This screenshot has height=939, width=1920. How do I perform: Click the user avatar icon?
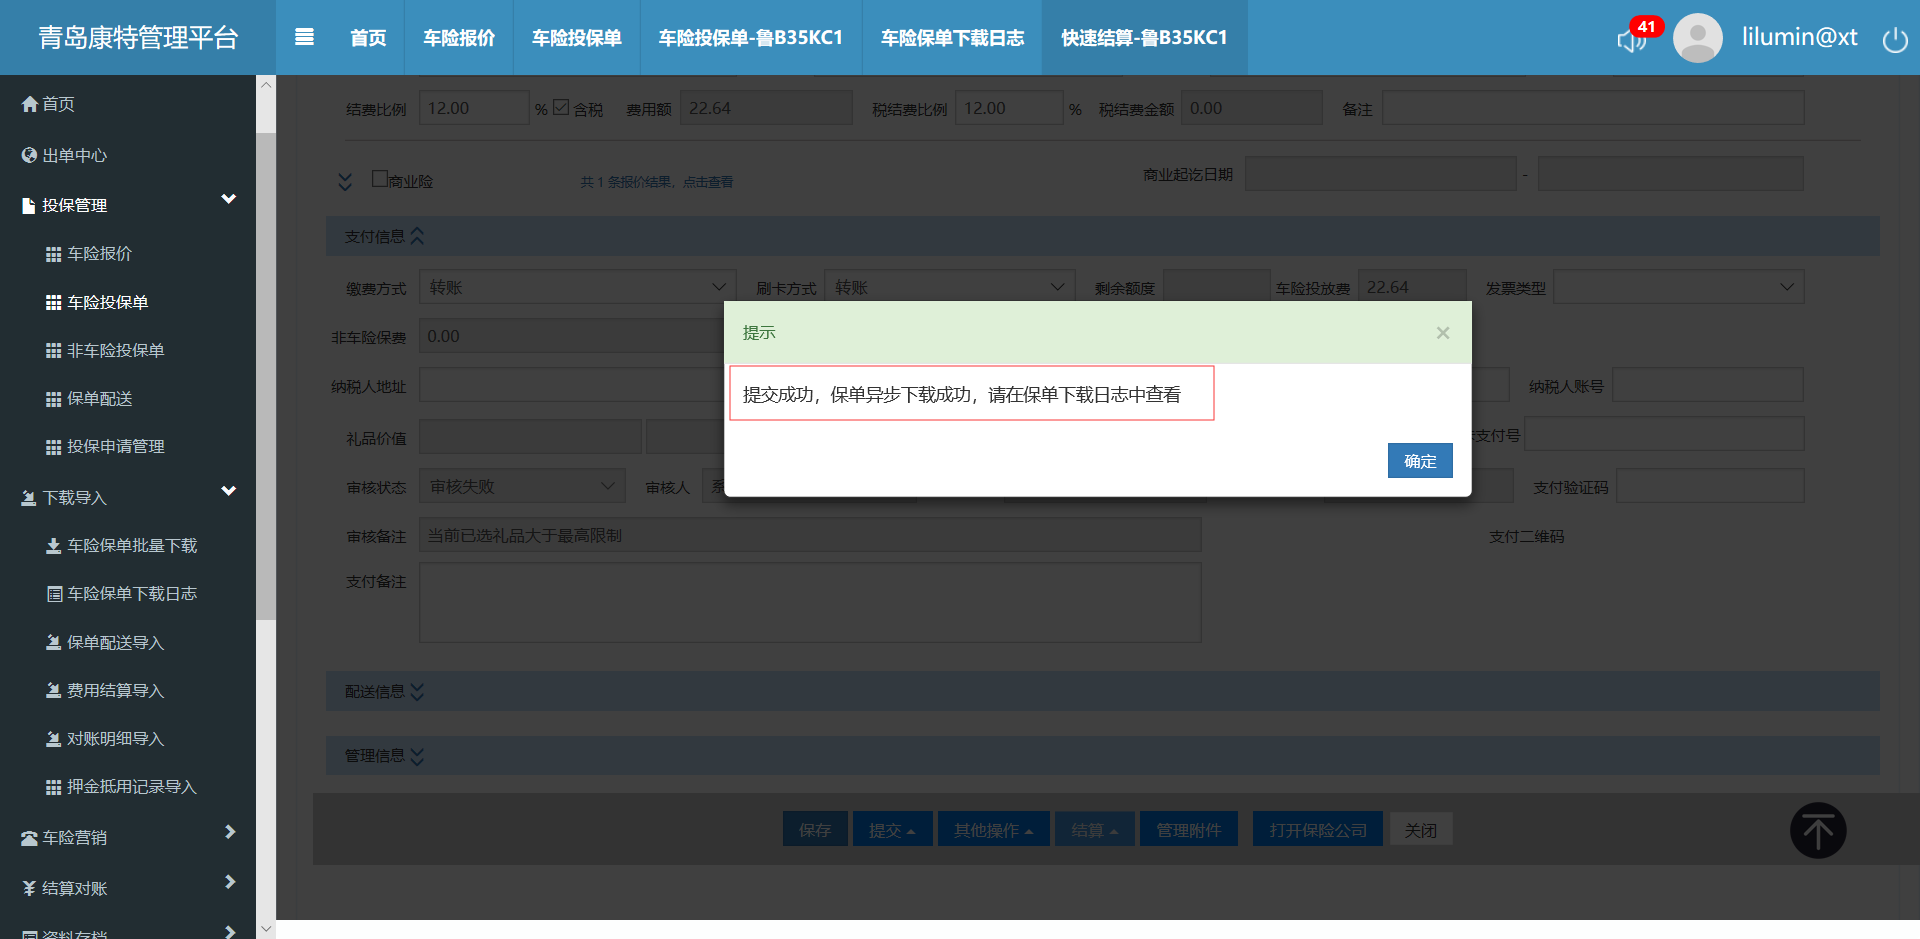[x=1697, y=38]
